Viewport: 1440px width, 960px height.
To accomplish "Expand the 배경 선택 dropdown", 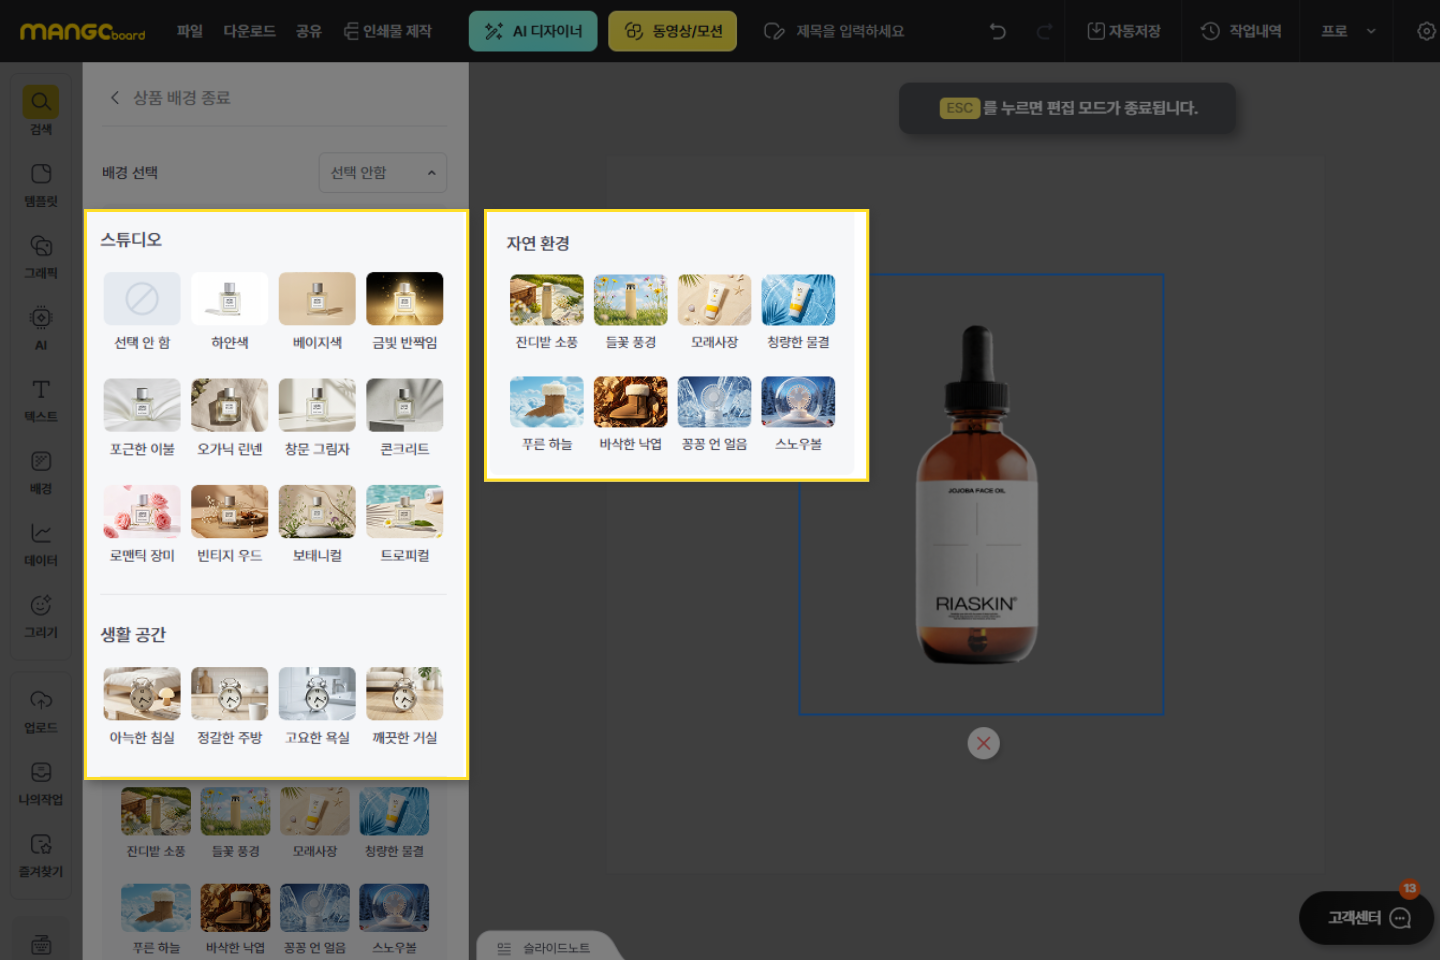I will [382, 173].
